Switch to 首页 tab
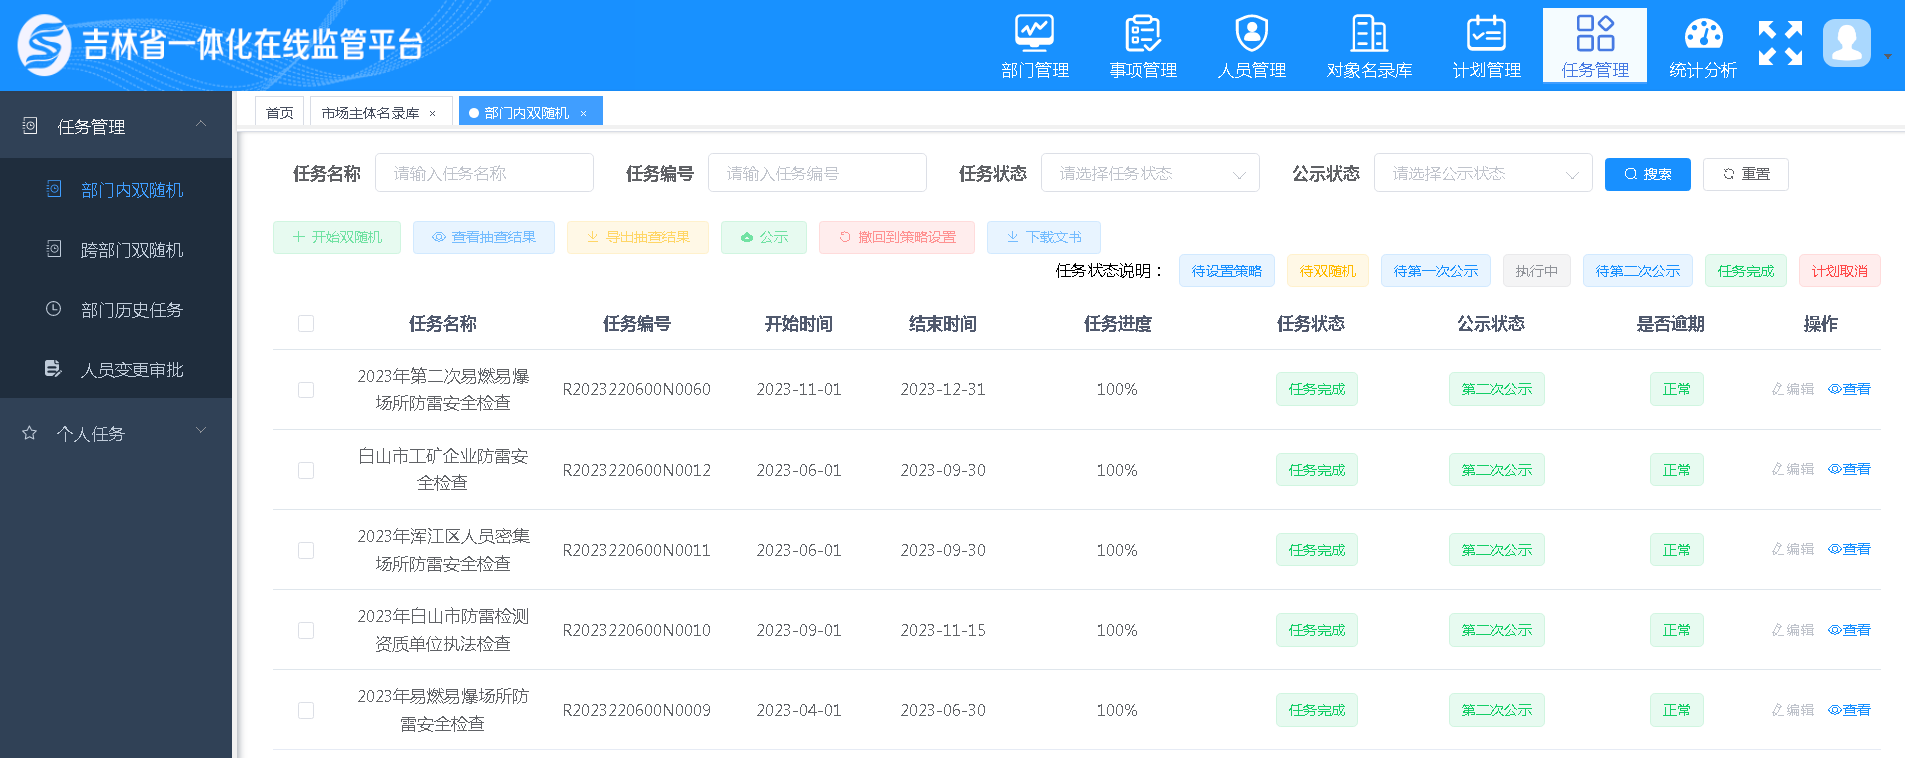This screenshot has height=758, width=1905. coord(280,112)
